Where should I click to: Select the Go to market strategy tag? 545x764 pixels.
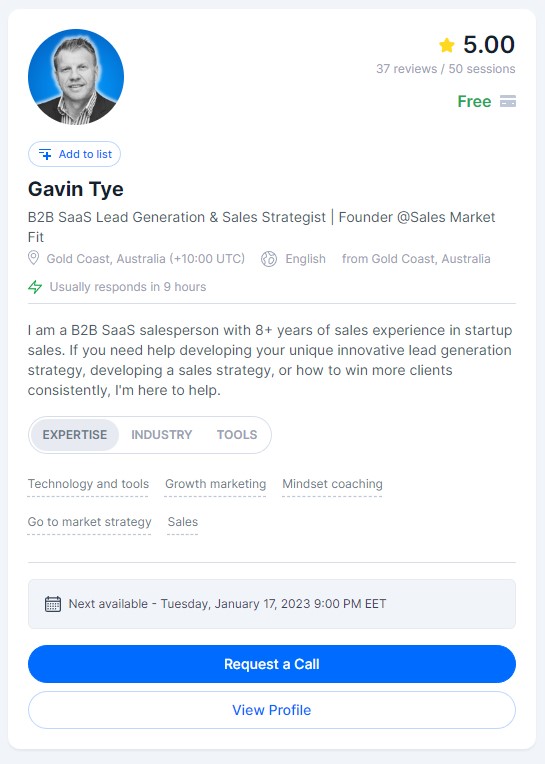pyautogui.click(x=90, y=522)
